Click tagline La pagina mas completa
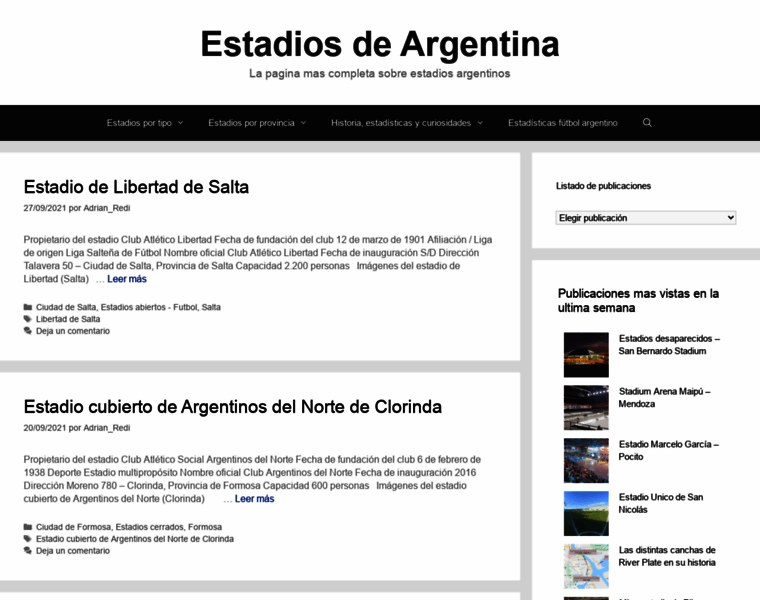Screen dimensions: 760x600 click(x=380, y=74)
